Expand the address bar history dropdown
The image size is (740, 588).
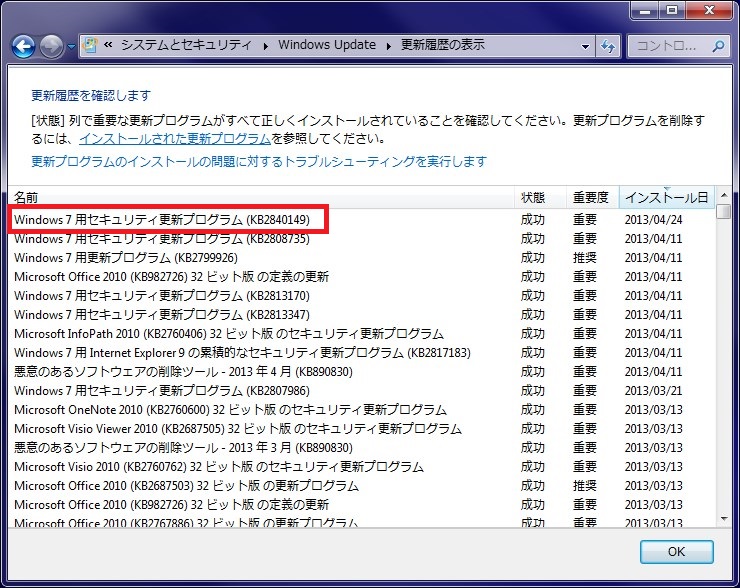tap(586, 46)
